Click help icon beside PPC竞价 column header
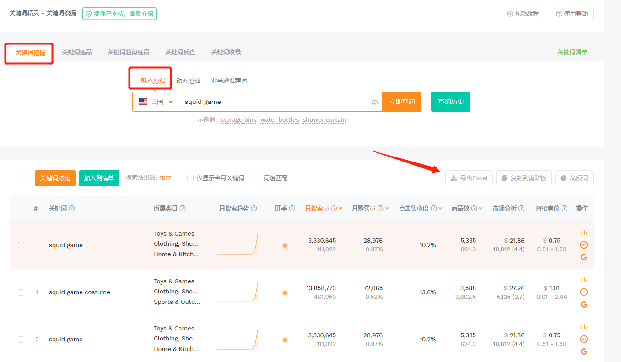Viewport: 621px width, 362px height. click(564, 208)
